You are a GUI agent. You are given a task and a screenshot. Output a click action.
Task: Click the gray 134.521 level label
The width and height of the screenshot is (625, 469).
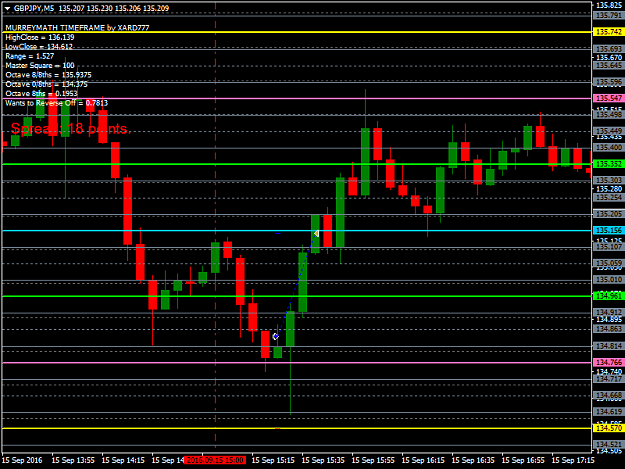(609, 444)
